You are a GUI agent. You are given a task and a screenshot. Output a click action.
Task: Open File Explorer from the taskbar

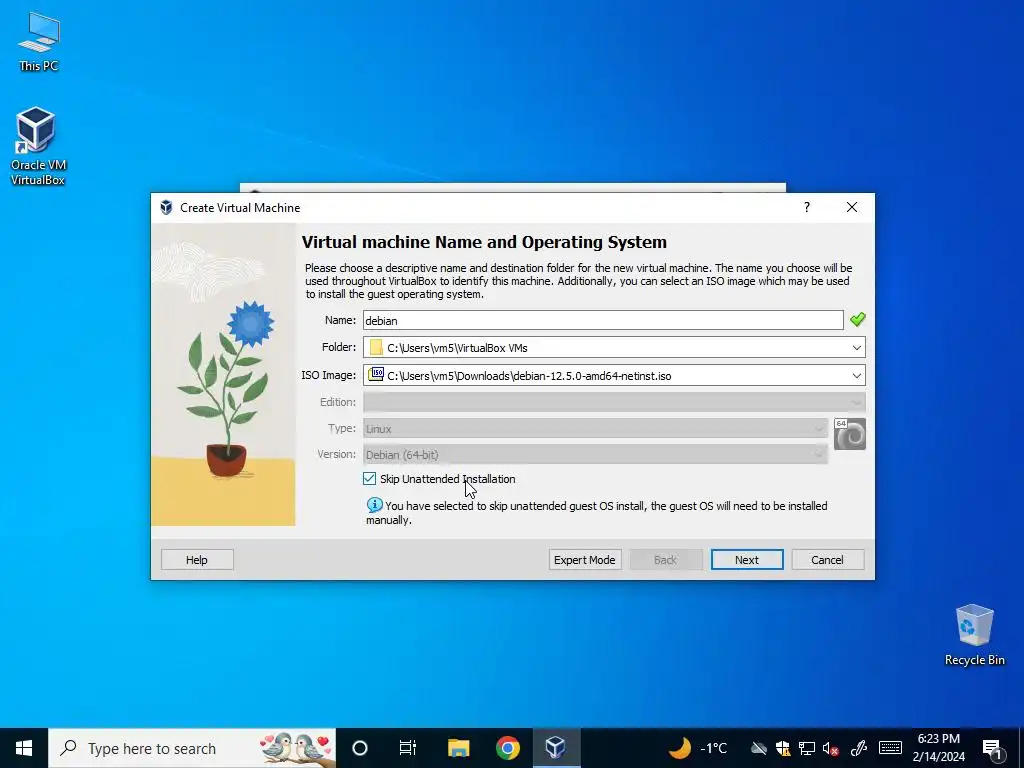458,748
